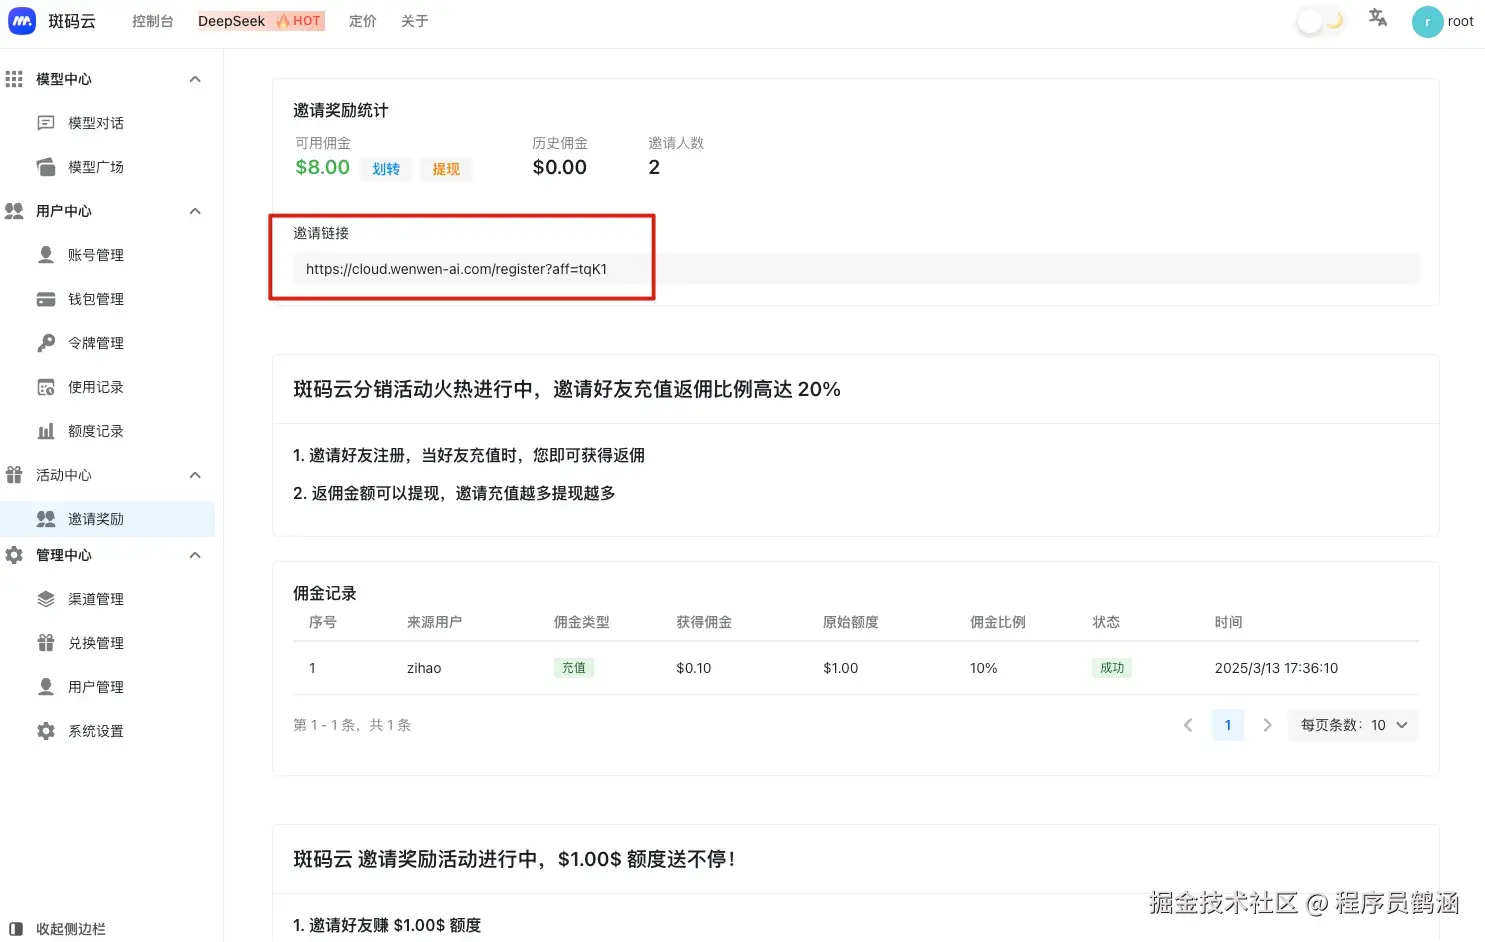The width and height of the screenshot is (1485, 942).
Task: Click the 收起侧边栏 label
Action: click(71, 929)
